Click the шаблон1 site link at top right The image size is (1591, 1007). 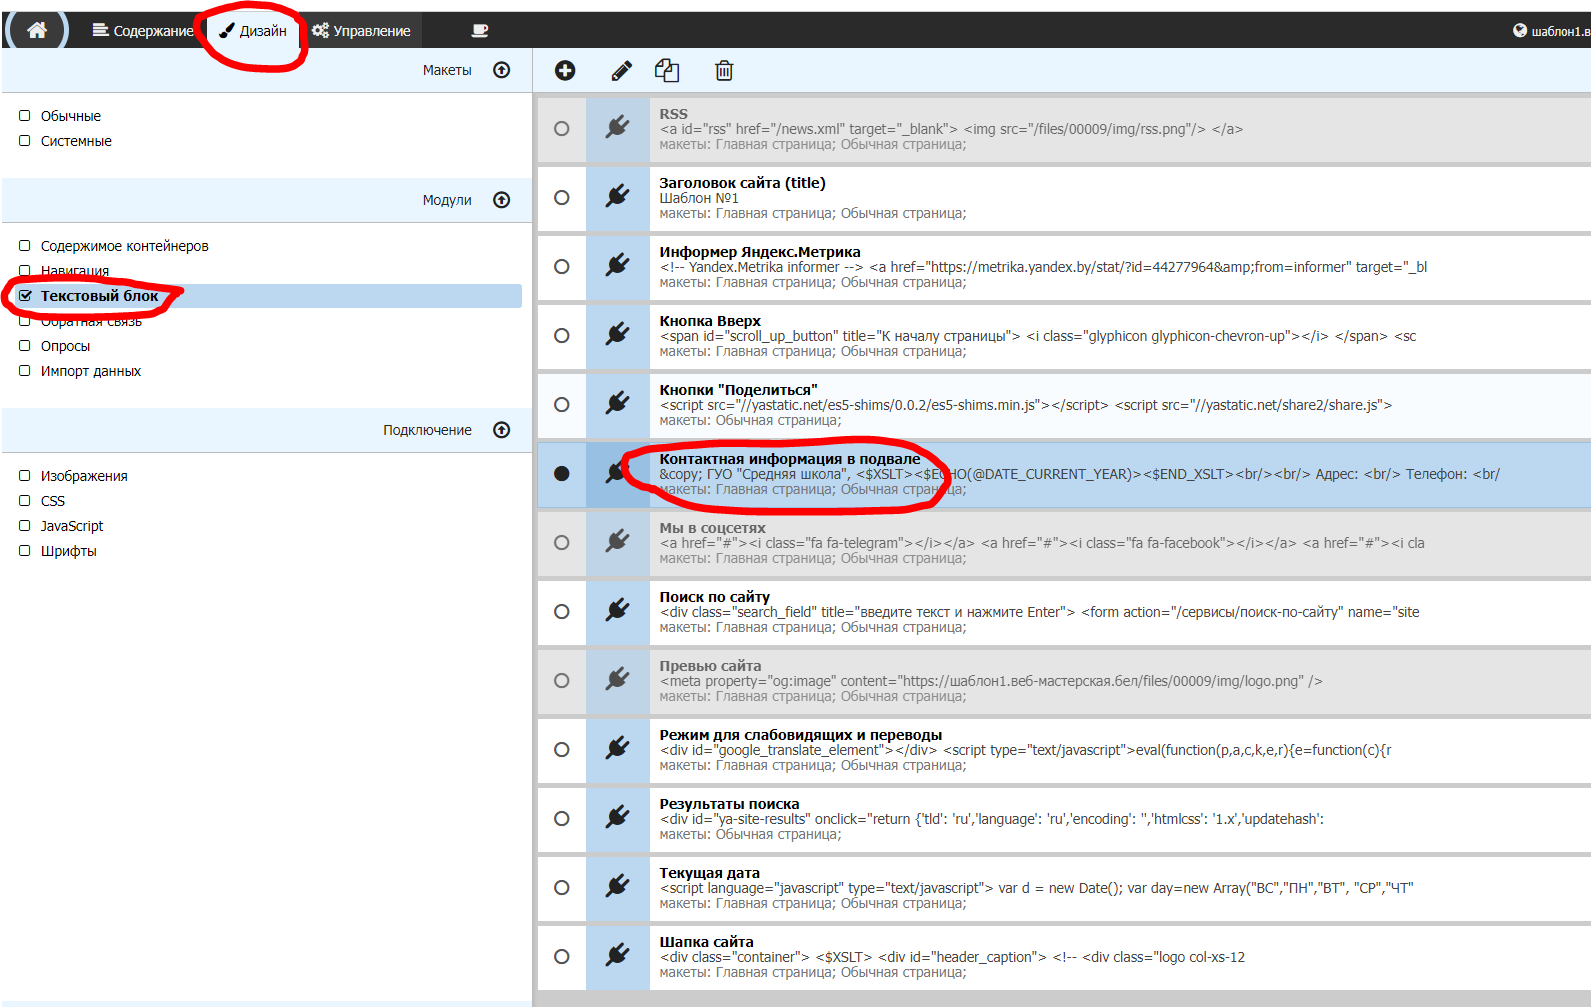click(x=1553, y=31)
